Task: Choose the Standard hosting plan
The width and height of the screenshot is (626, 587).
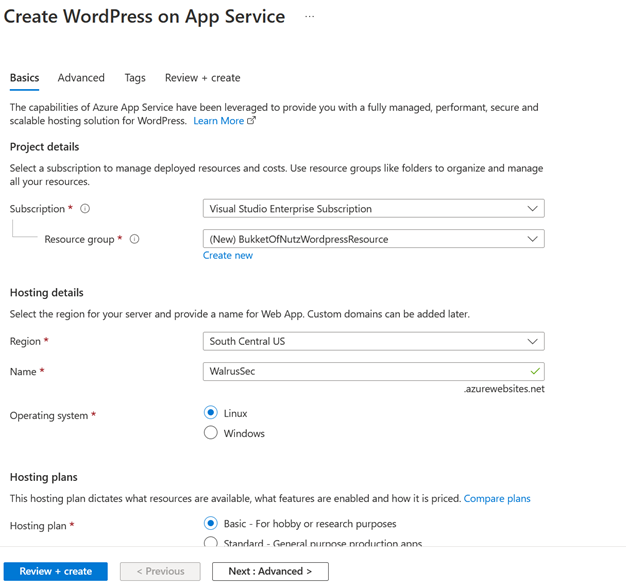Action: point(211,541)
